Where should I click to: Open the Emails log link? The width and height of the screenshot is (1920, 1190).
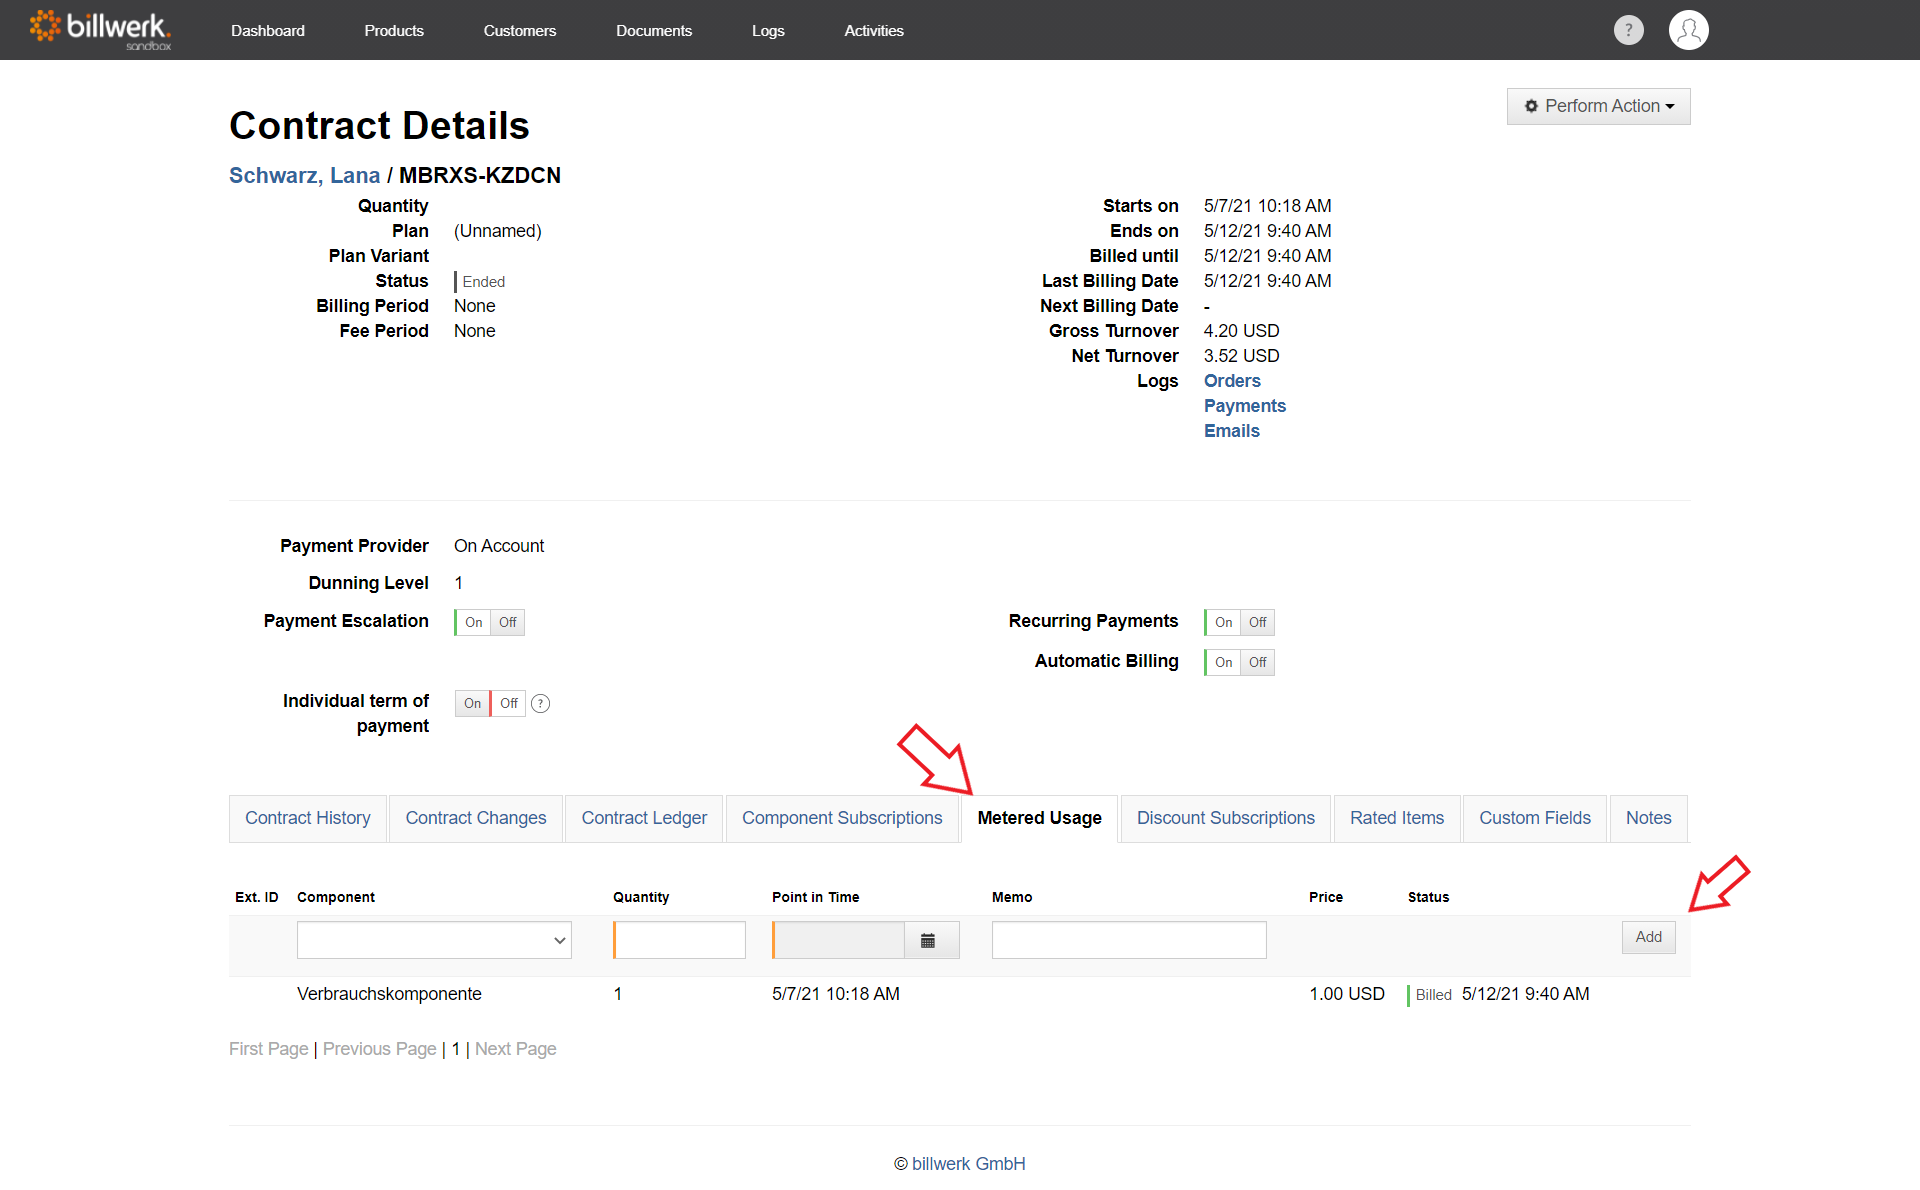coord(1232,431)
